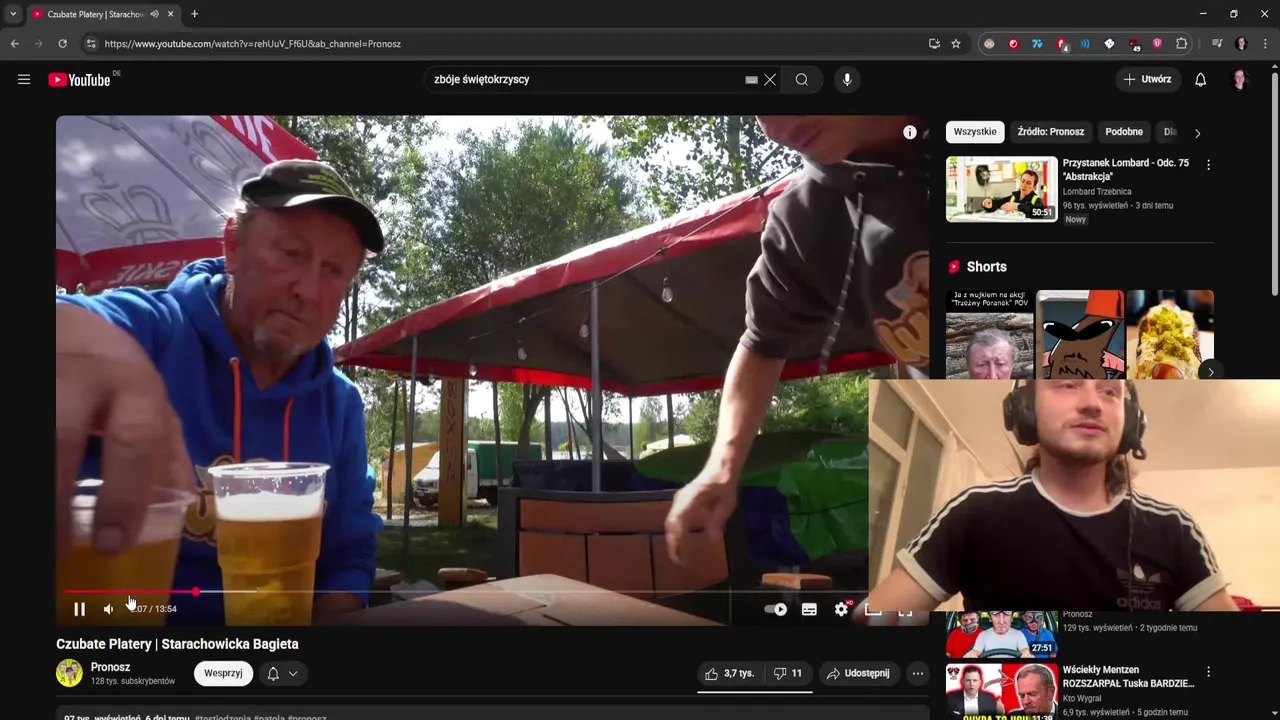Open Pronosz channel avatar
The image size is (1280, 720).
click(x=69, y=673)
